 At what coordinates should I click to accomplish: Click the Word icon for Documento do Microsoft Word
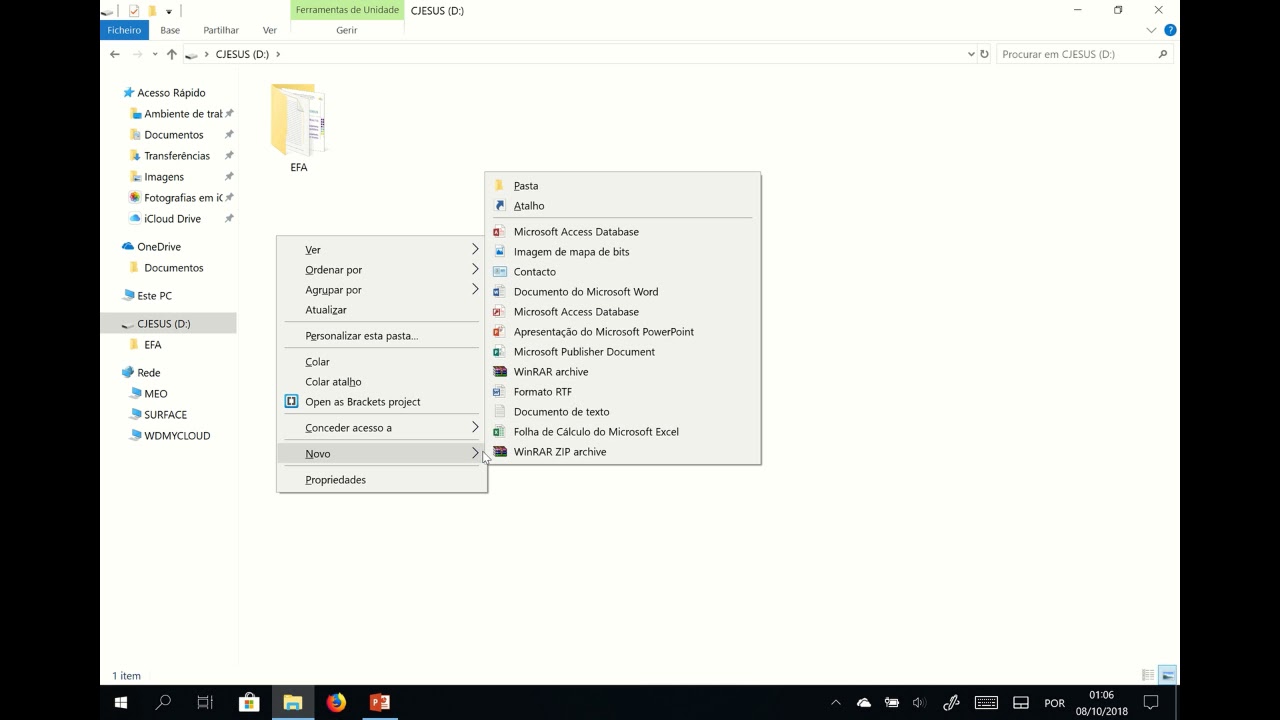(x=500, y=292)
